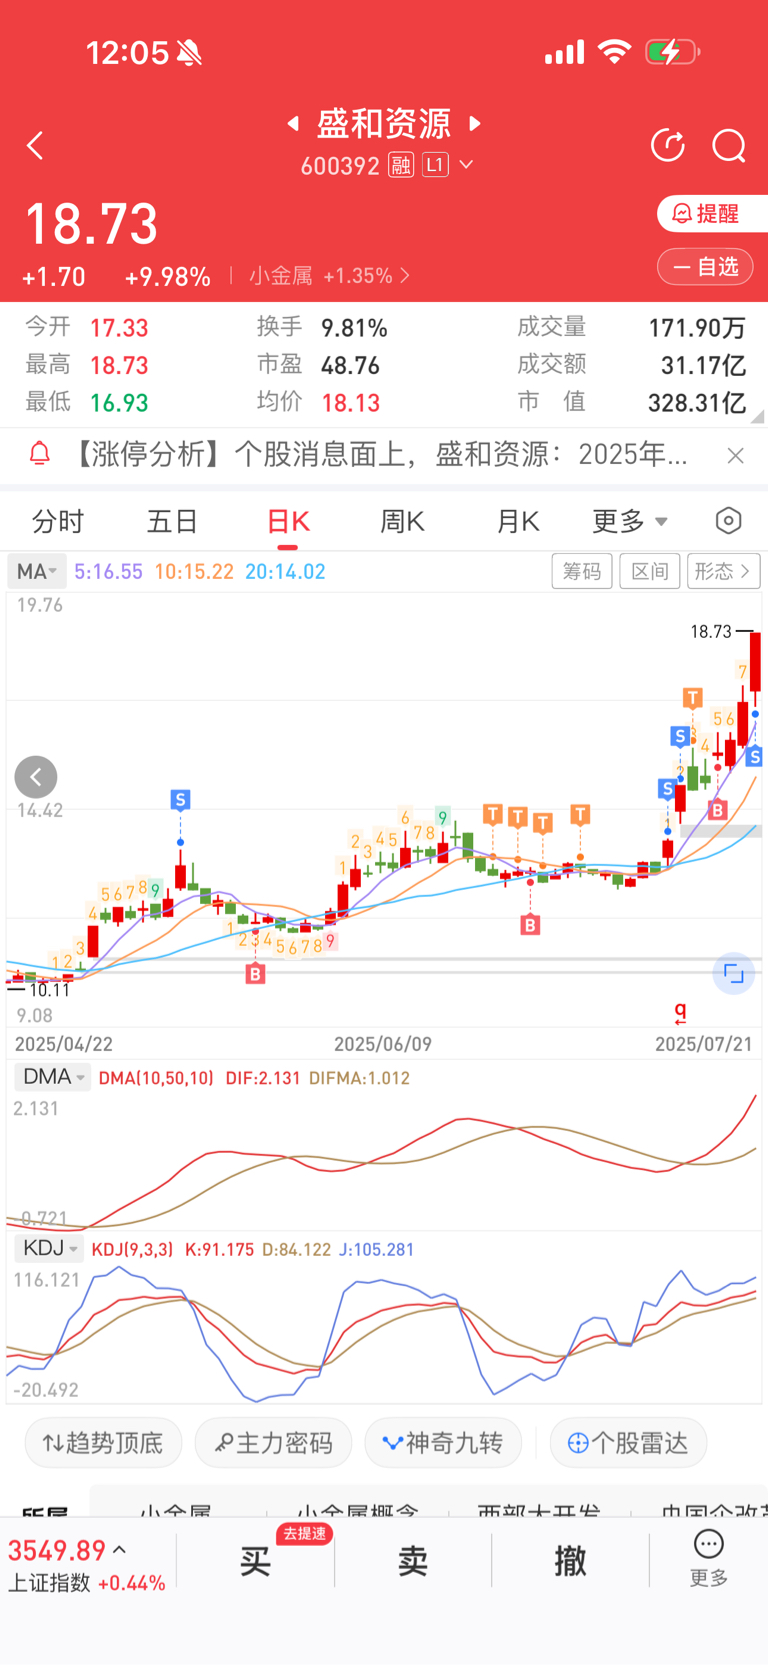Tap the refresh/share circular arrow icon
The height and width of the screenshot is (1665, 768).
668,146
